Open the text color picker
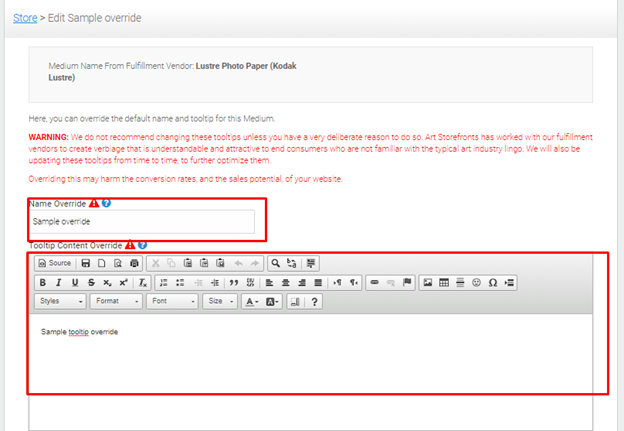The image size is (624, 431). click(252, 302)
